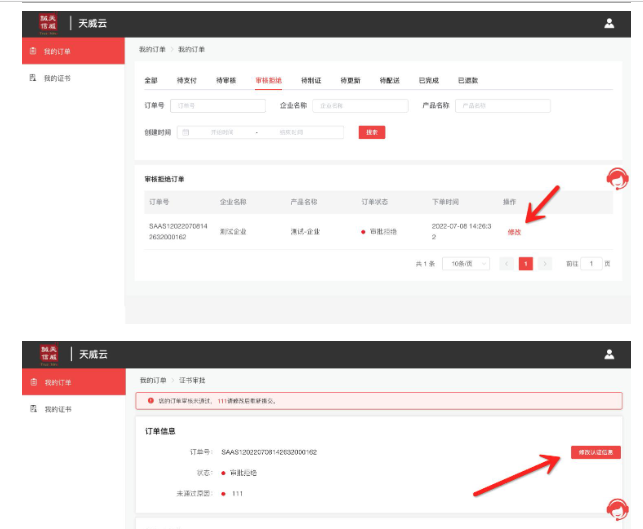Switch to the 待审核 tab
The image size is (643, 529).
[225, 79]
